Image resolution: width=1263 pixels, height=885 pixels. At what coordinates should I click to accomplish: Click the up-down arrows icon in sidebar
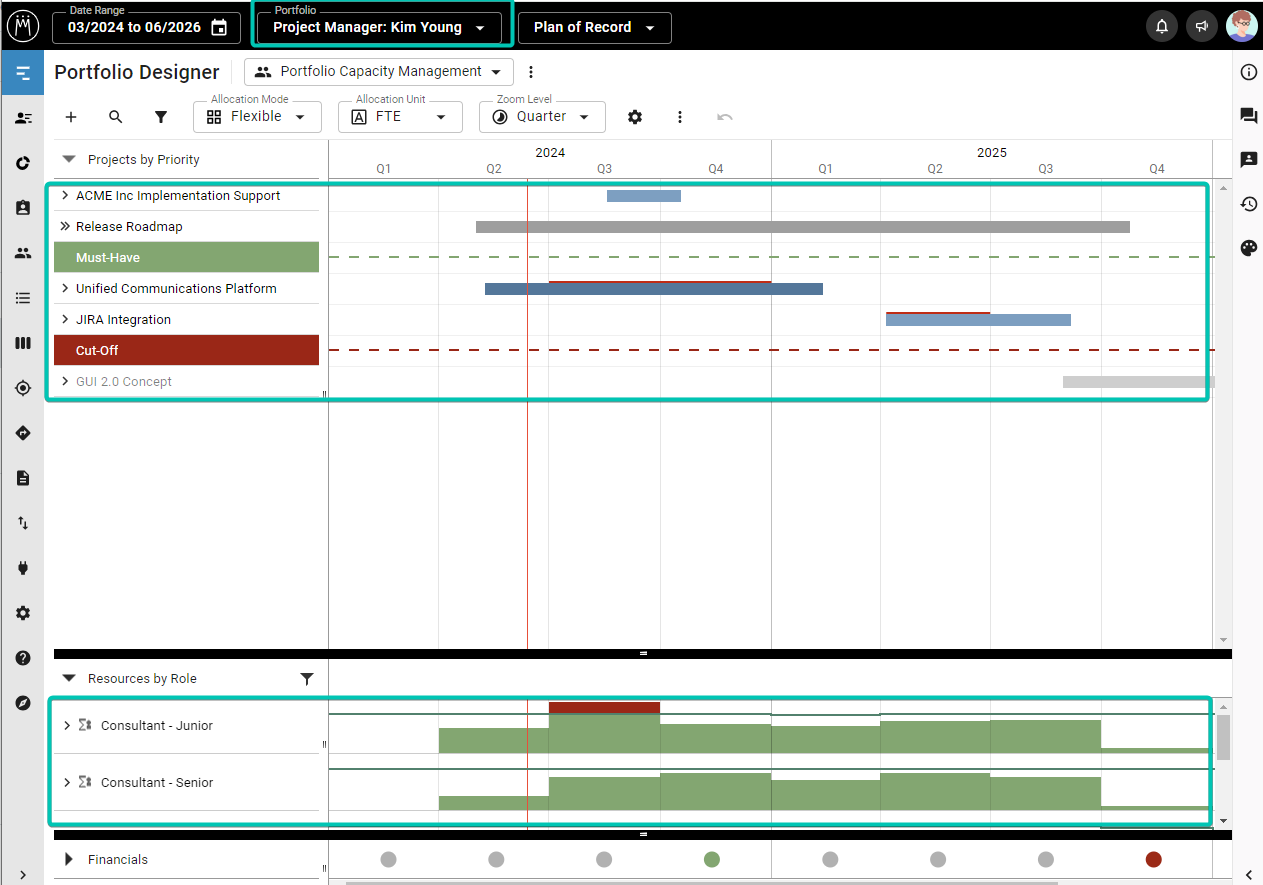point(22,523)
